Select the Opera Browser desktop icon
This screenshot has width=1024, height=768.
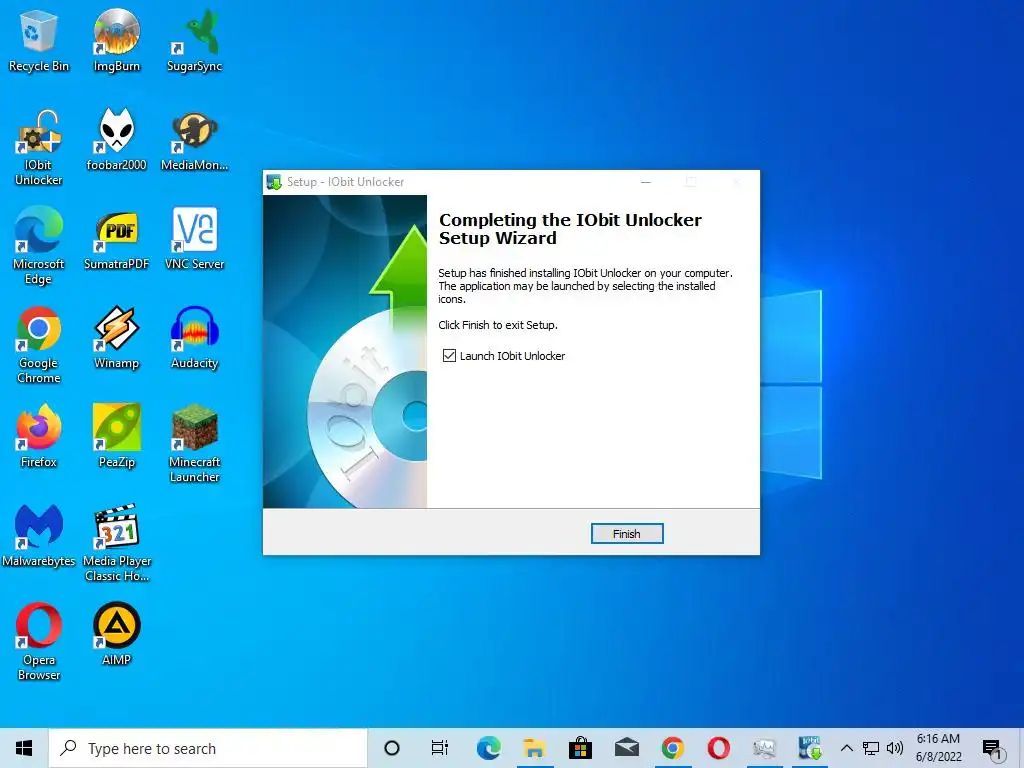click(x=39, y=642)
